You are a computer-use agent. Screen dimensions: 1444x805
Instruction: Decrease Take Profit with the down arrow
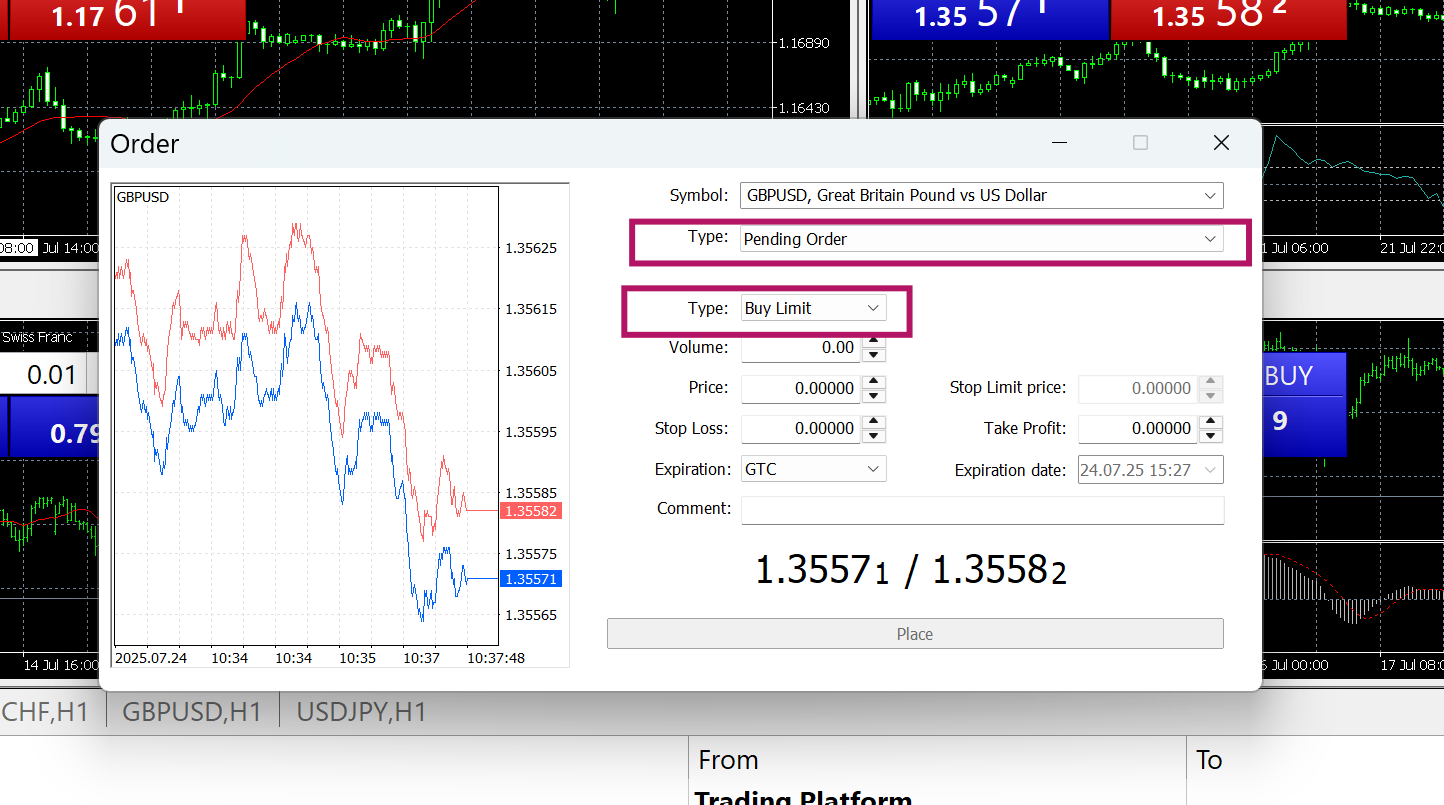1211,435
